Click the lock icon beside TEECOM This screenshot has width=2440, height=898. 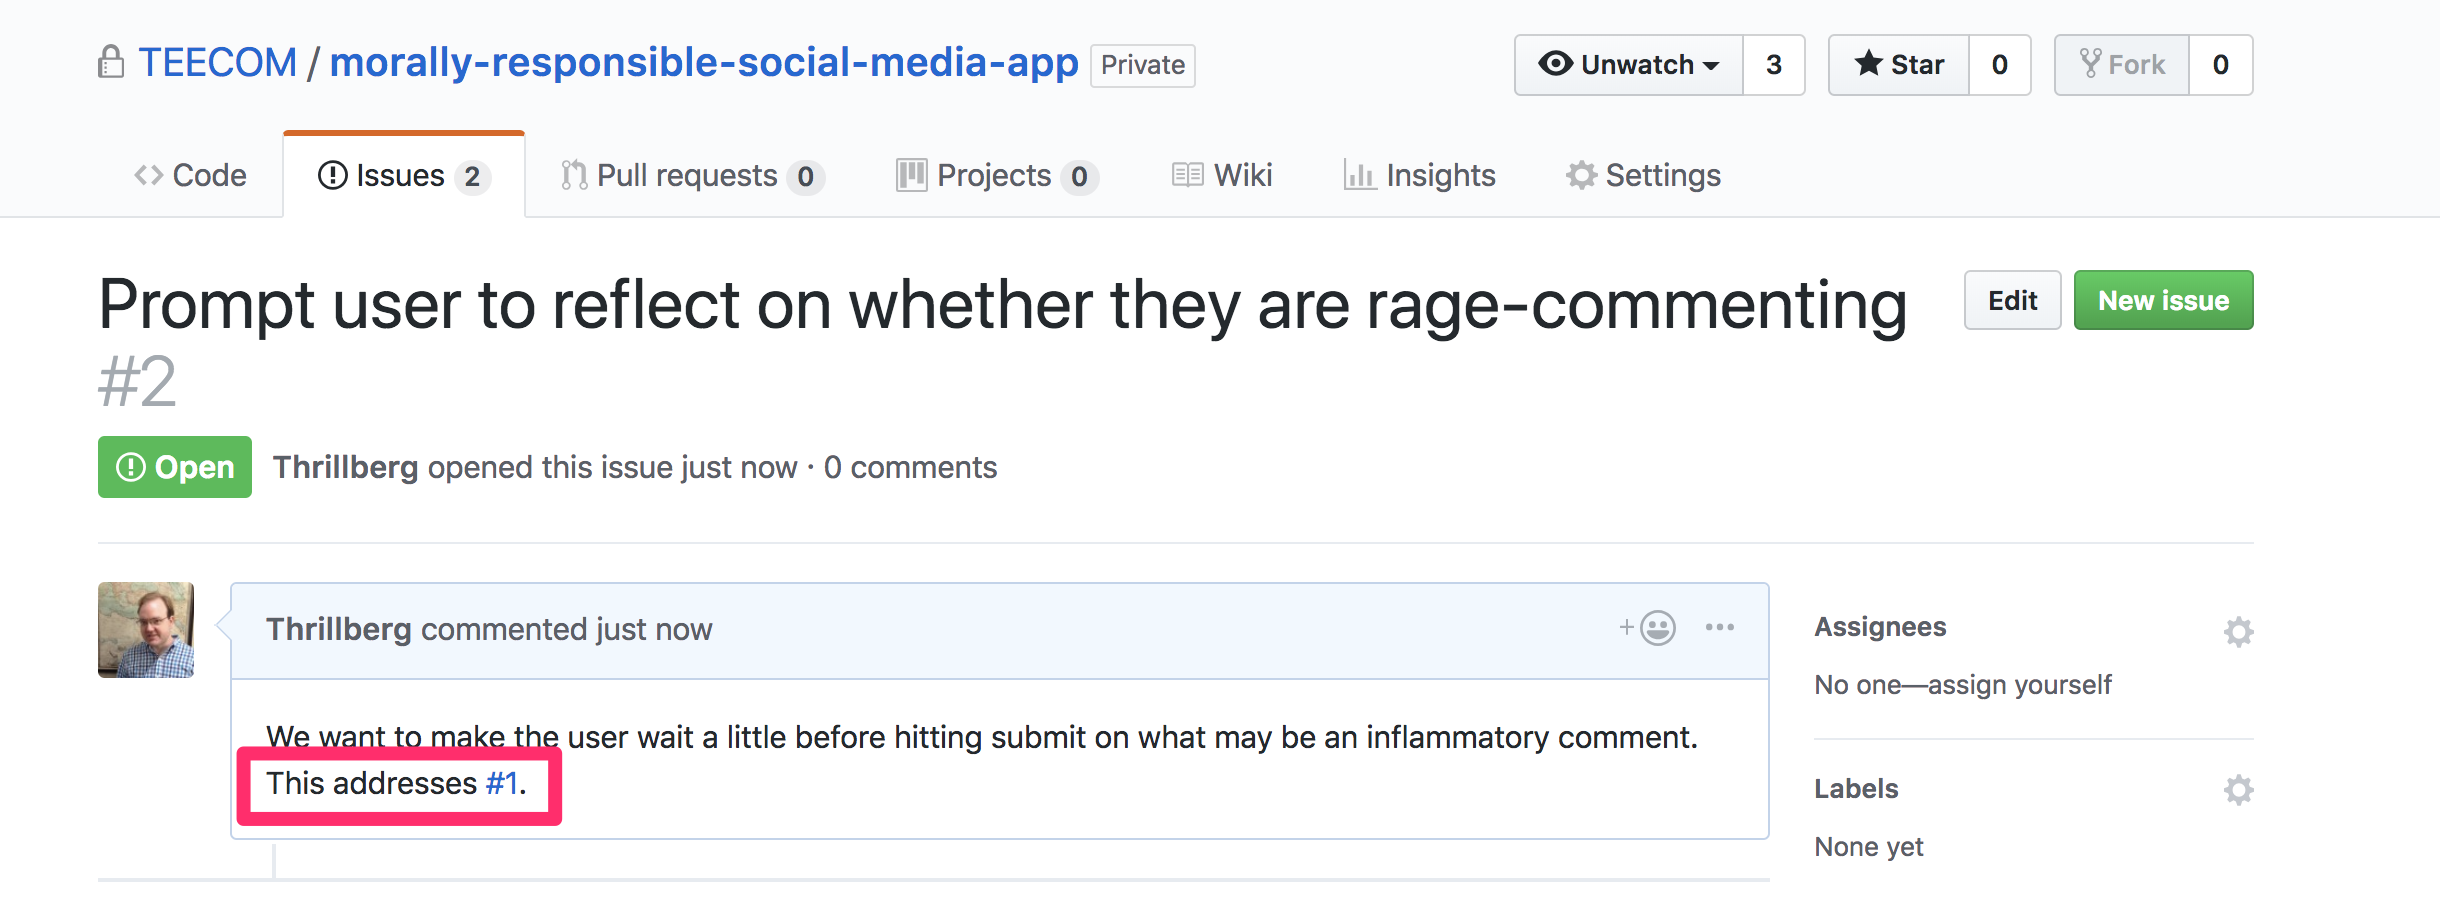point(111,62)
